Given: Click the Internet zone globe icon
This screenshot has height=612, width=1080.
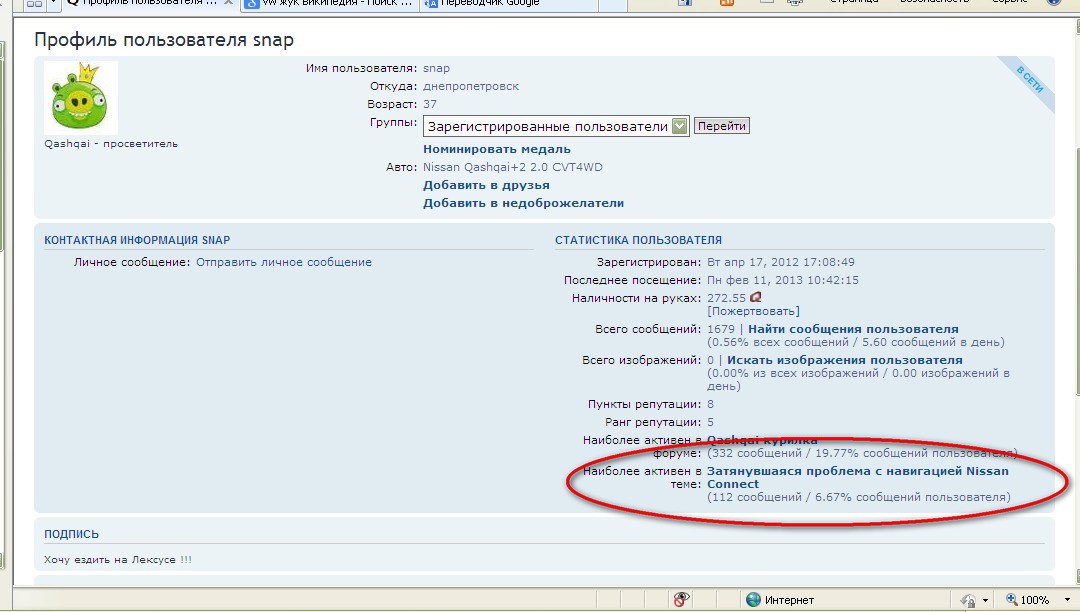Looking at the screenshot, I should tap(754, 600).
